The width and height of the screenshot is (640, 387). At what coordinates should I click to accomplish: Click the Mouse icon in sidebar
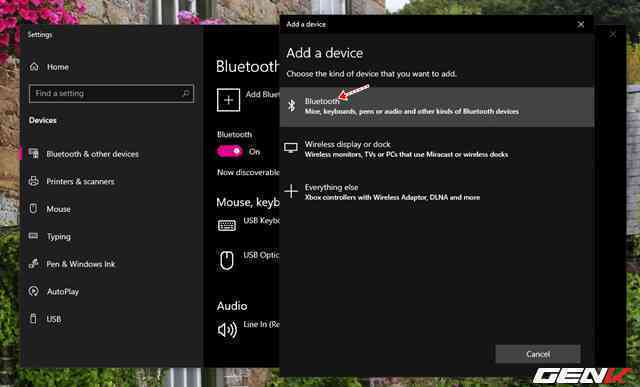click(x=33, y=209)
